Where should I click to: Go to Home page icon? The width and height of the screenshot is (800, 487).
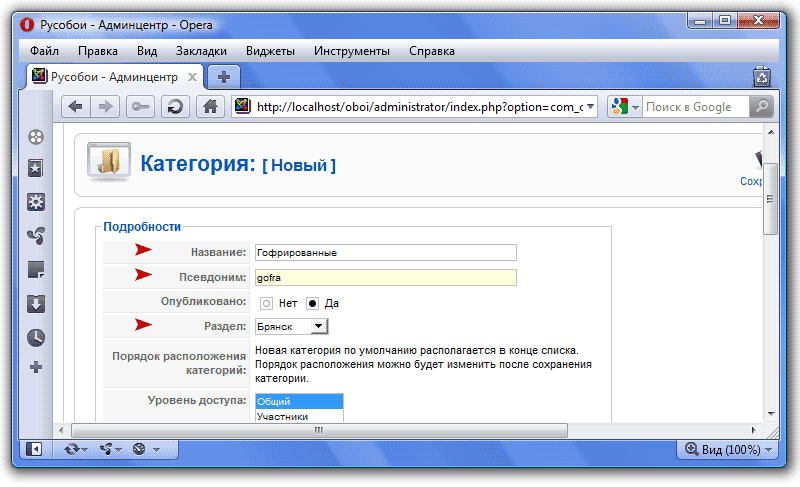209,107
